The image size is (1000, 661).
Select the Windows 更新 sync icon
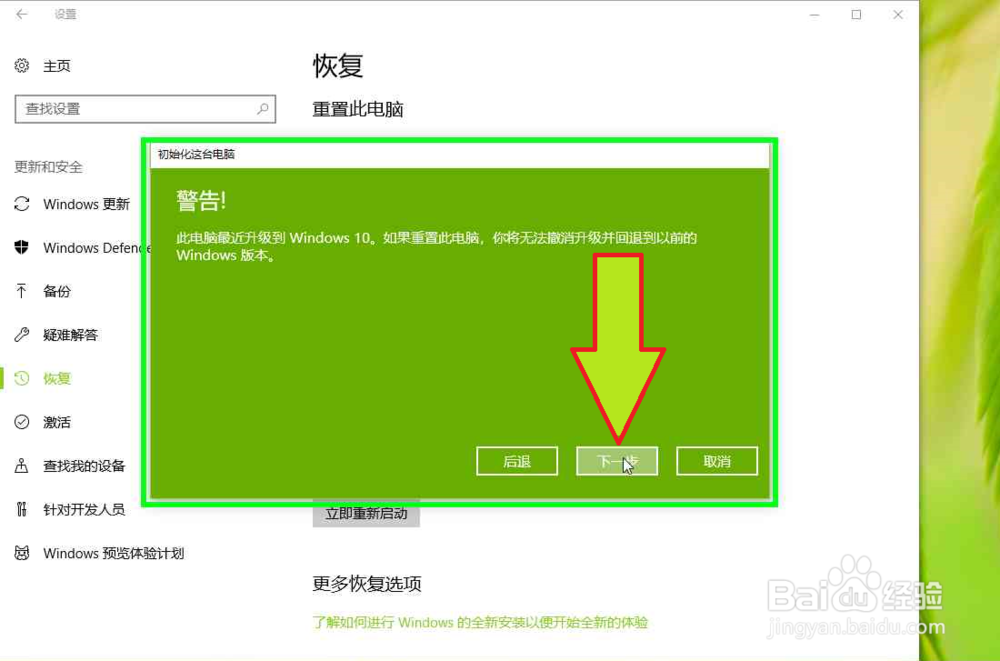pos(20,204)
